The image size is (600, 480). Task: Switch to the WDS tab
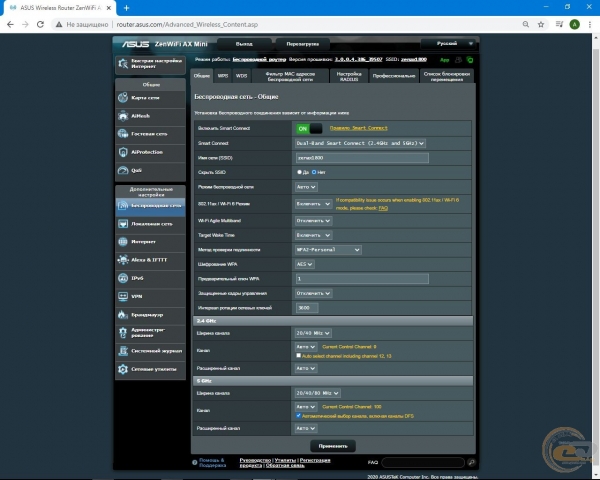tap(241, 76)
